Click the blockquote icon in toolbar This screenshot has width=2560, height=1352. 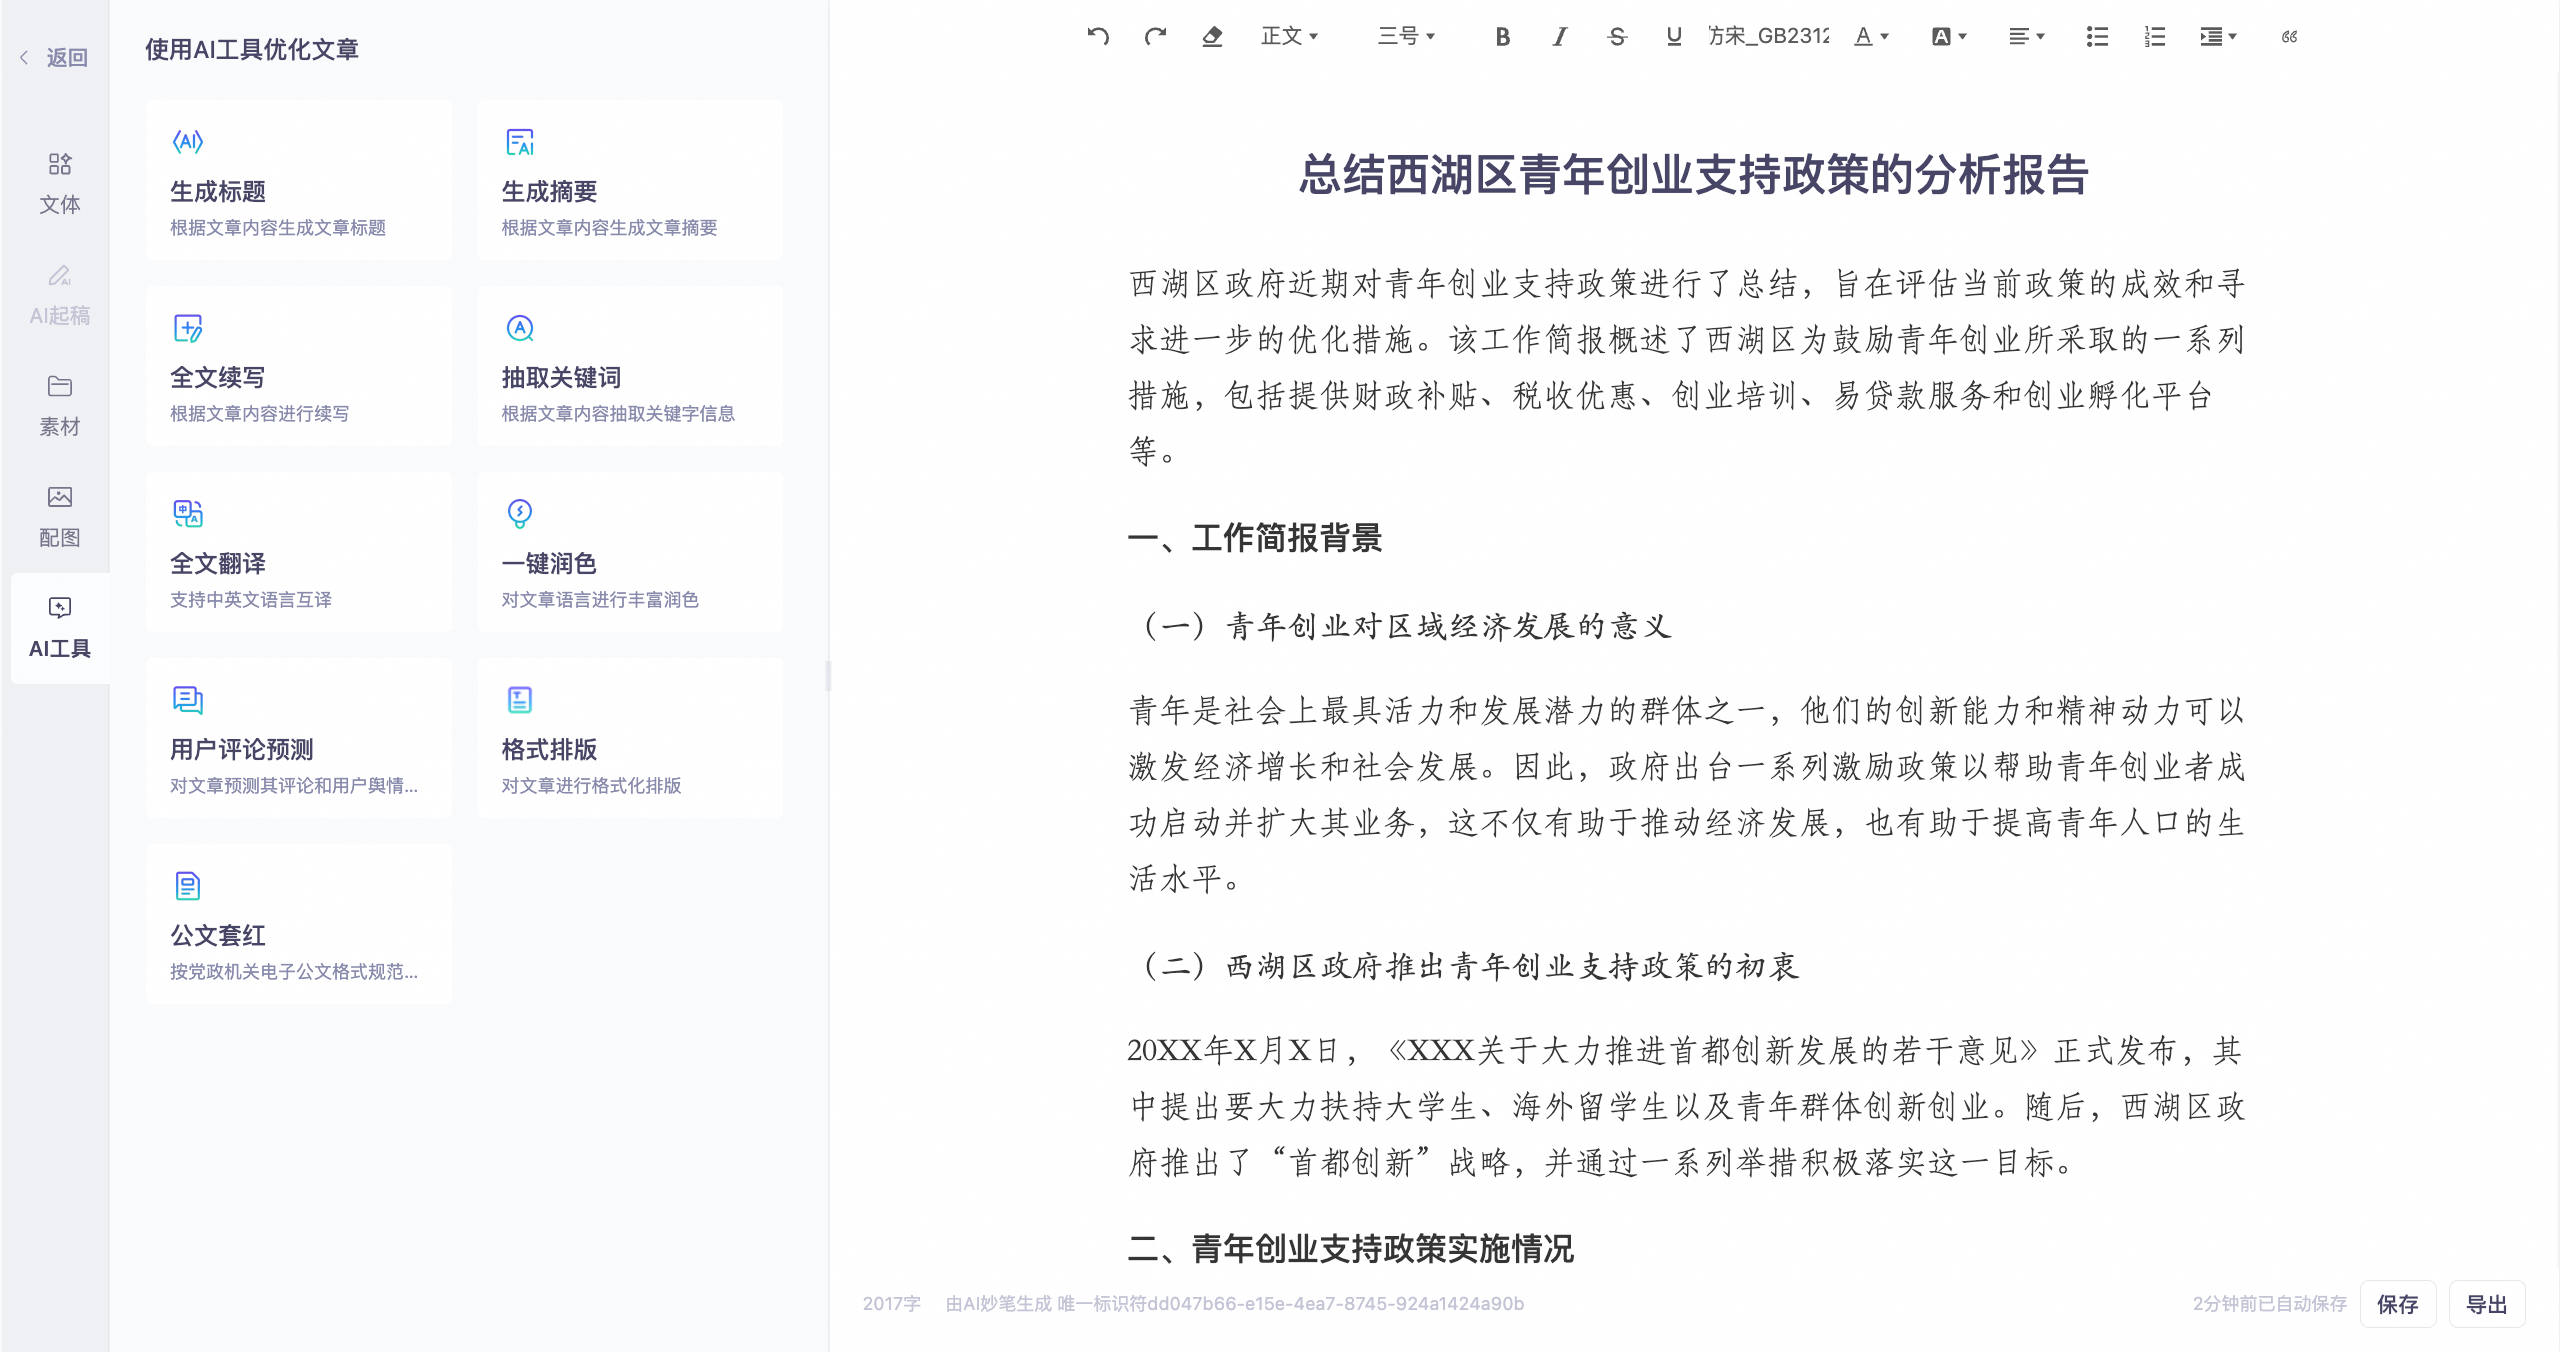point(2289,37)
